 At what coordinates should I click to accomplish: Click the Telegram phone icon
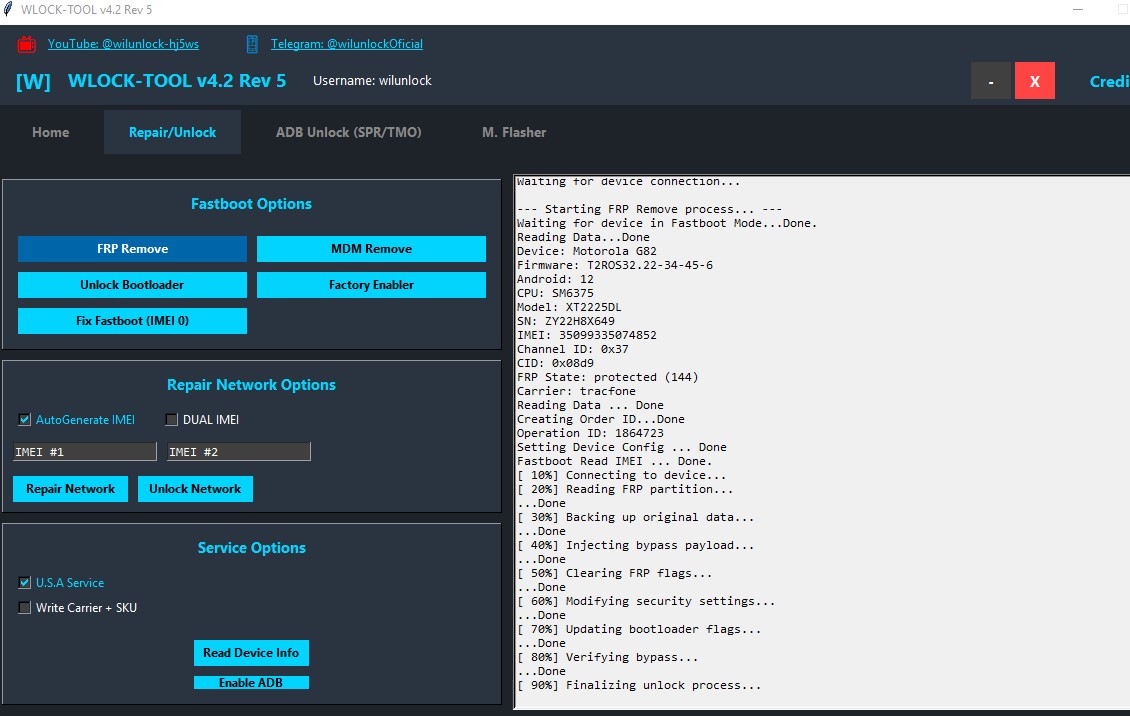click(x=252, y=44)
